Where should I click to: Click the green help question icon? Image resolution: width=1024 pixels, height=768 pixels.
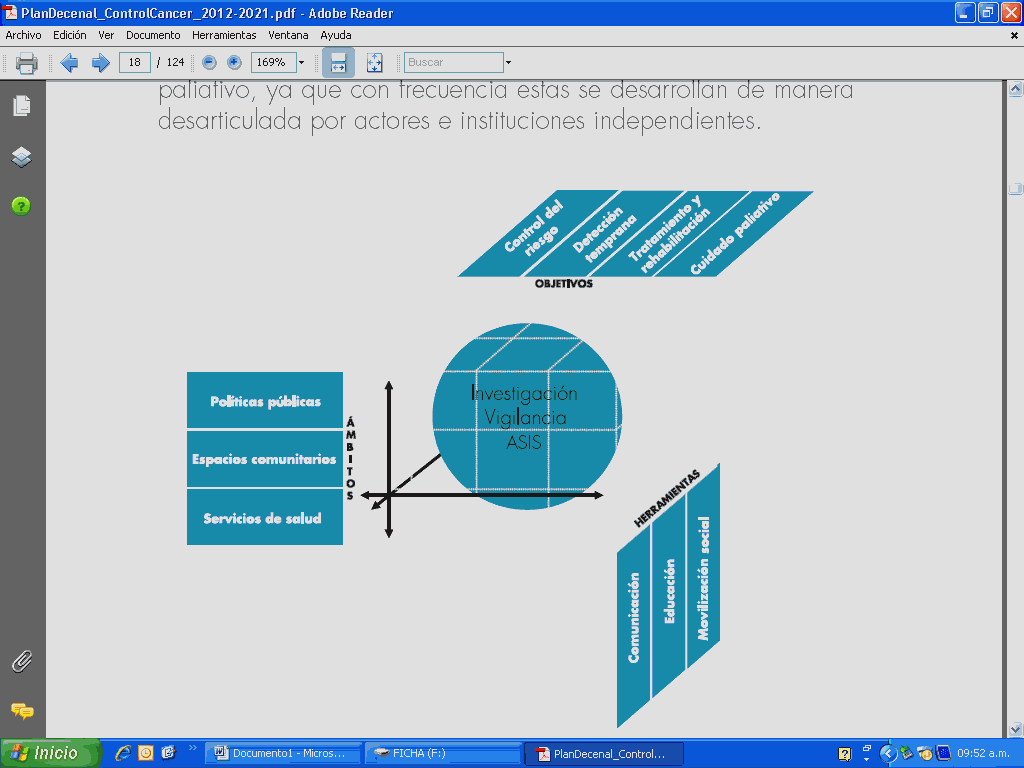[x=21, y=206]
